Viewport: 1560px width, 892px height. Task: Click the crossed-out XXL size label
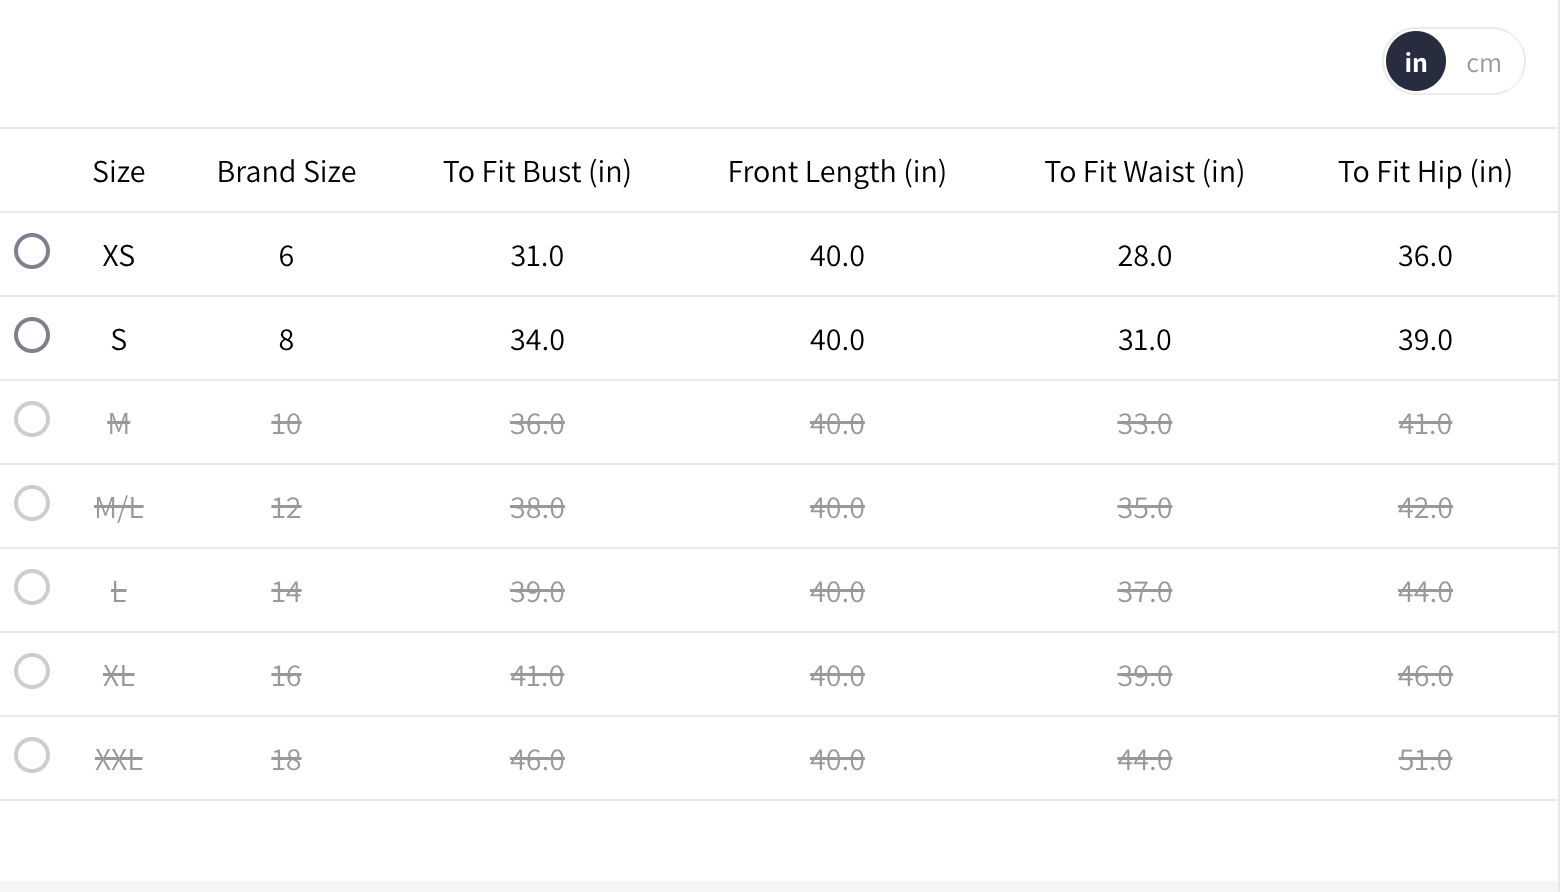119,760
